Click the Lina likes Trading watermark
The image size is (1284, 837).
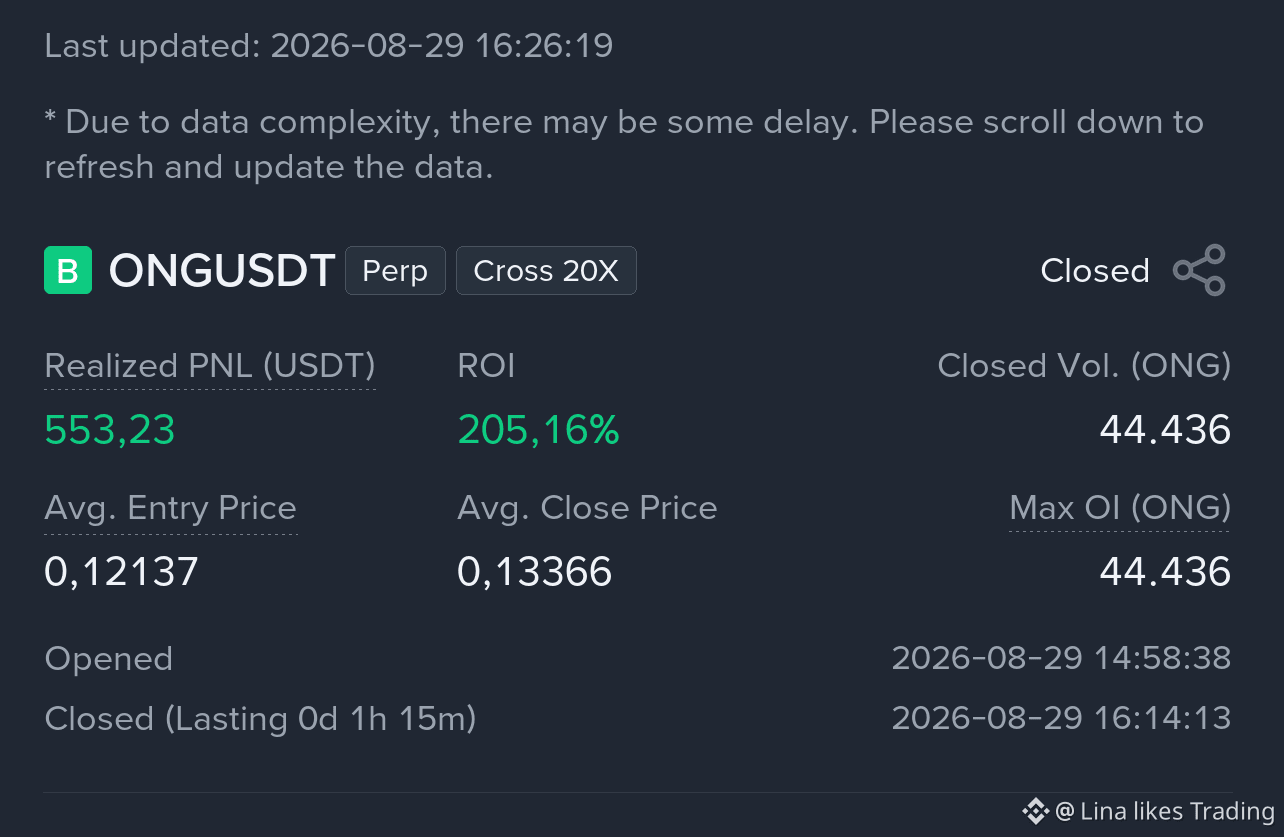coord(1165,811)
